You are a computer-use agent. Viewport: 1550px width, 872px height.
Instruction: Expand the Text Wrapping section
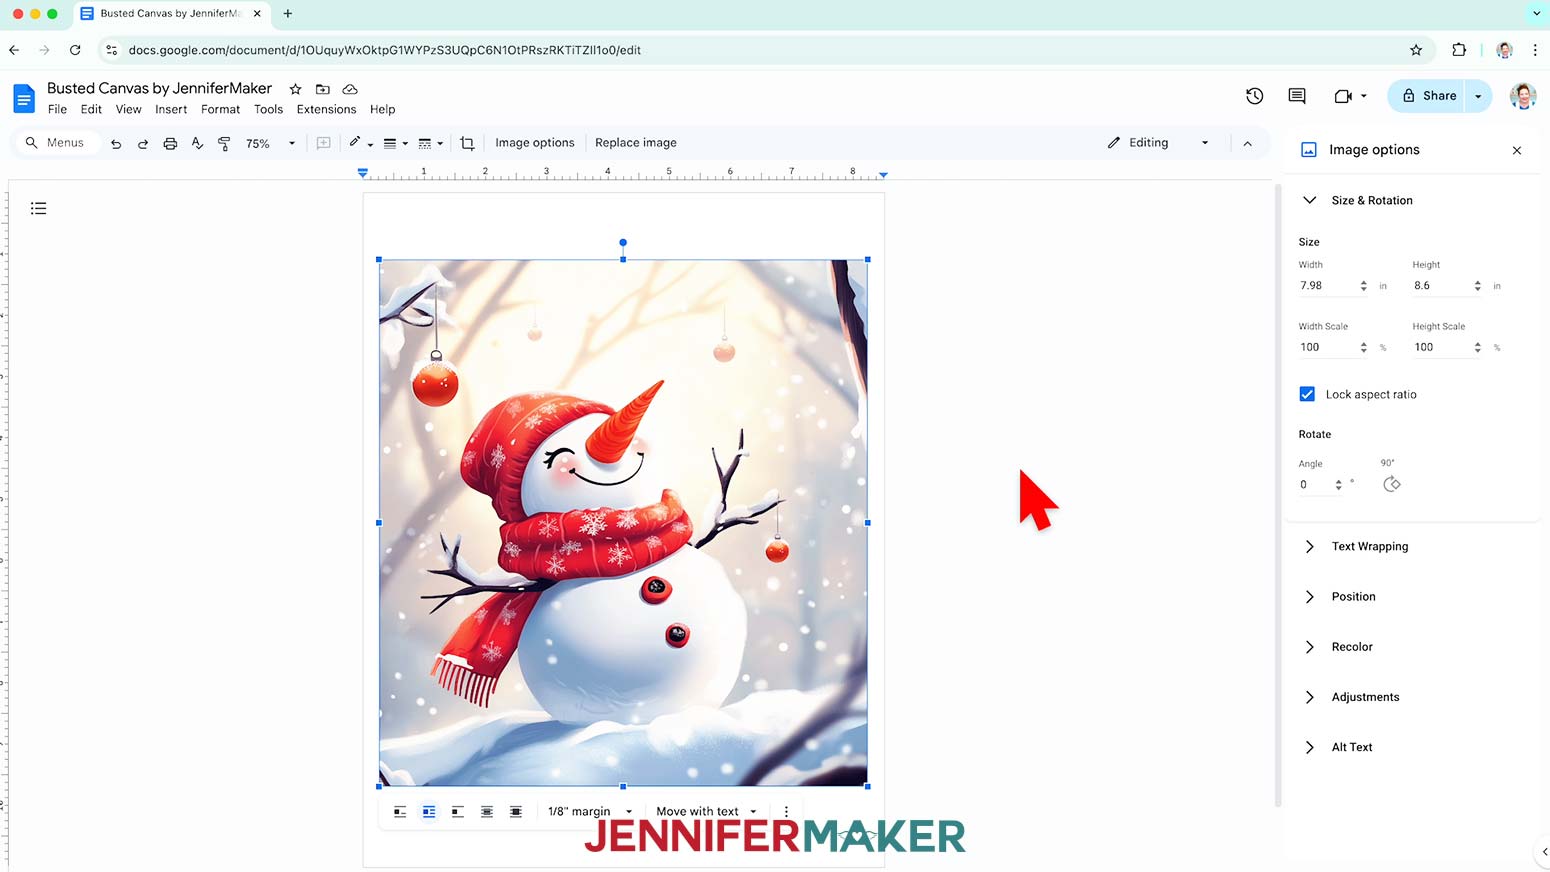click(x=1309, y=546)
